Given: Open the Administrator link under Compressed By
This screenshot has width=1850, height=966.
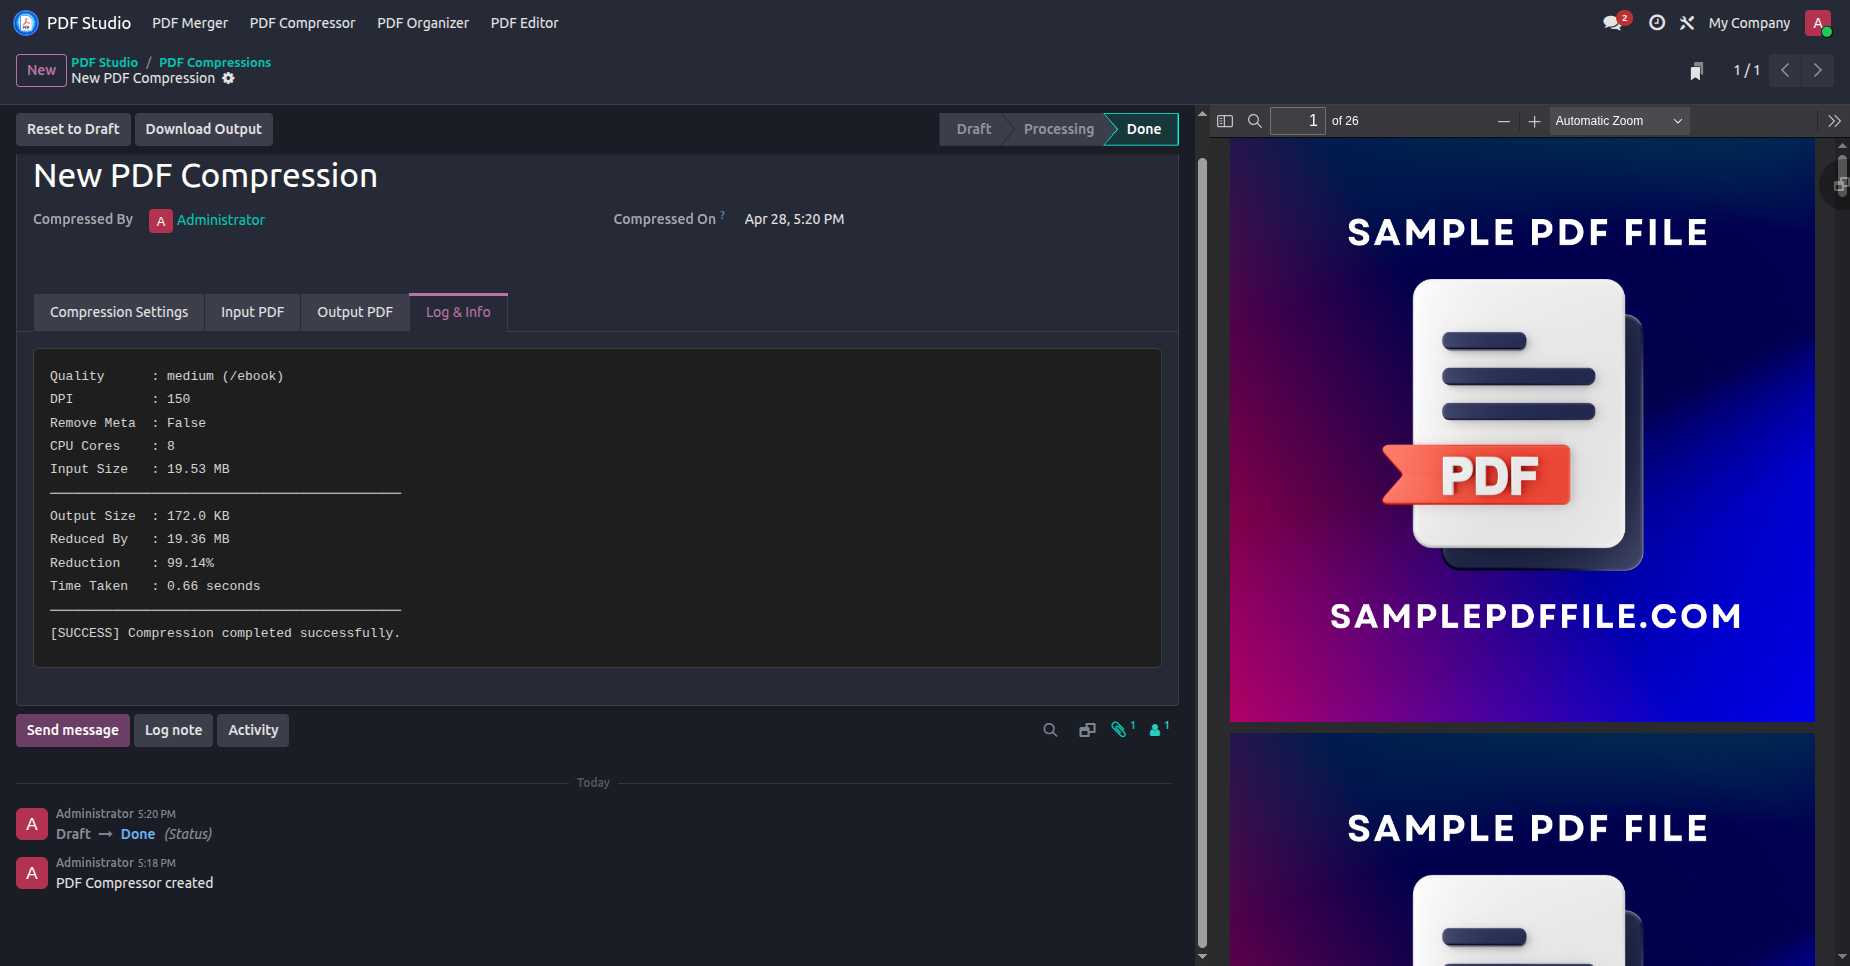Looking at the screenshot, I should (x=221, y=220).
